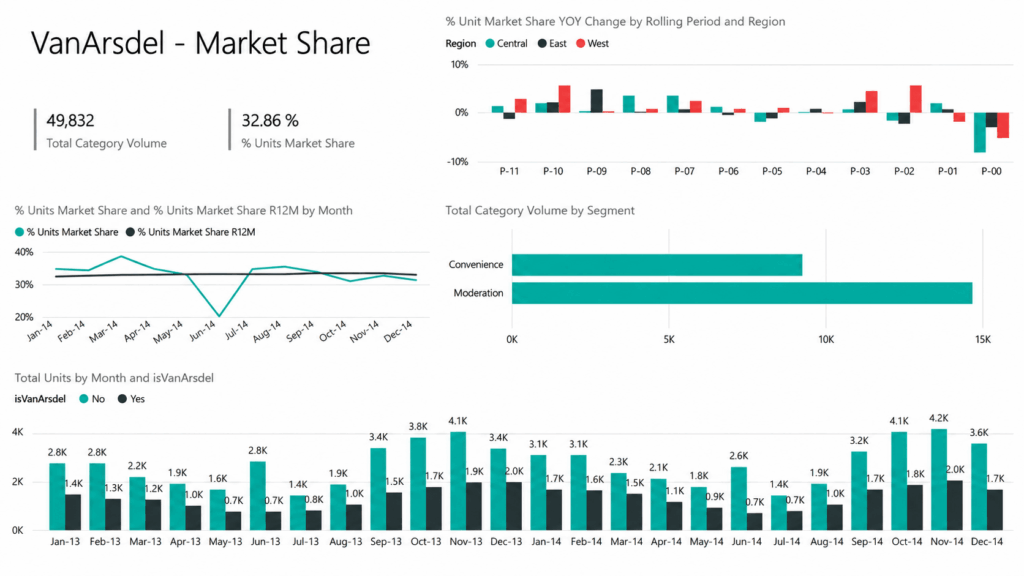
Task: Click the '% Units Market Share R12M' legend item
Action: click(x=190, y=232)
